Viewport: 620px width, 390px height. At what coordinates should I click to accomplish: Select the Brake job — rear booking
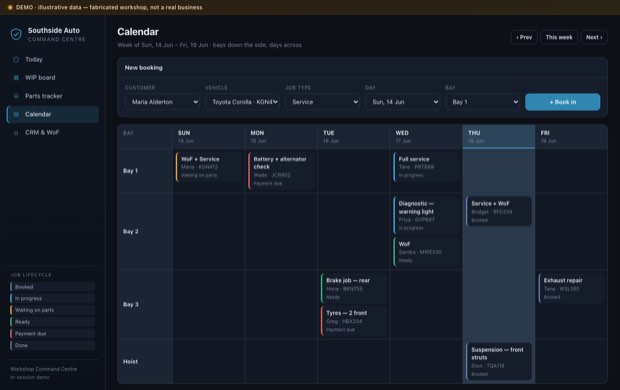[353, 288]
